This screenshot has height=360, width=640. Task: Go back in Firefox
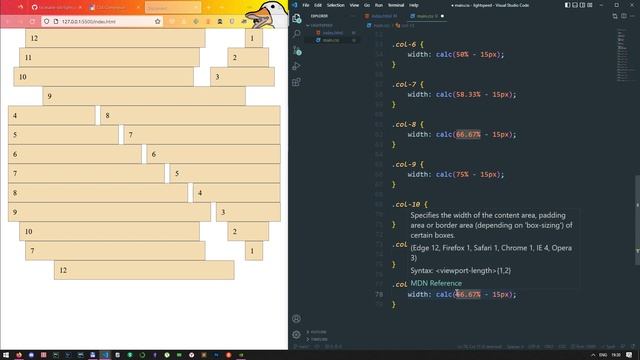(8, 21)
